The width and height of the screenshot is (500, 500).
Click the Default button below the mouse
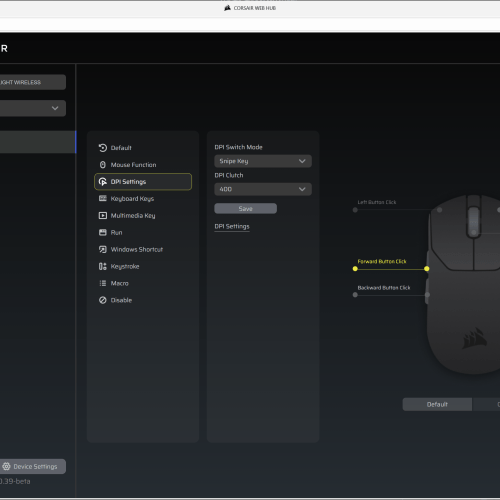pyautogui.click(x=437, y=404)
